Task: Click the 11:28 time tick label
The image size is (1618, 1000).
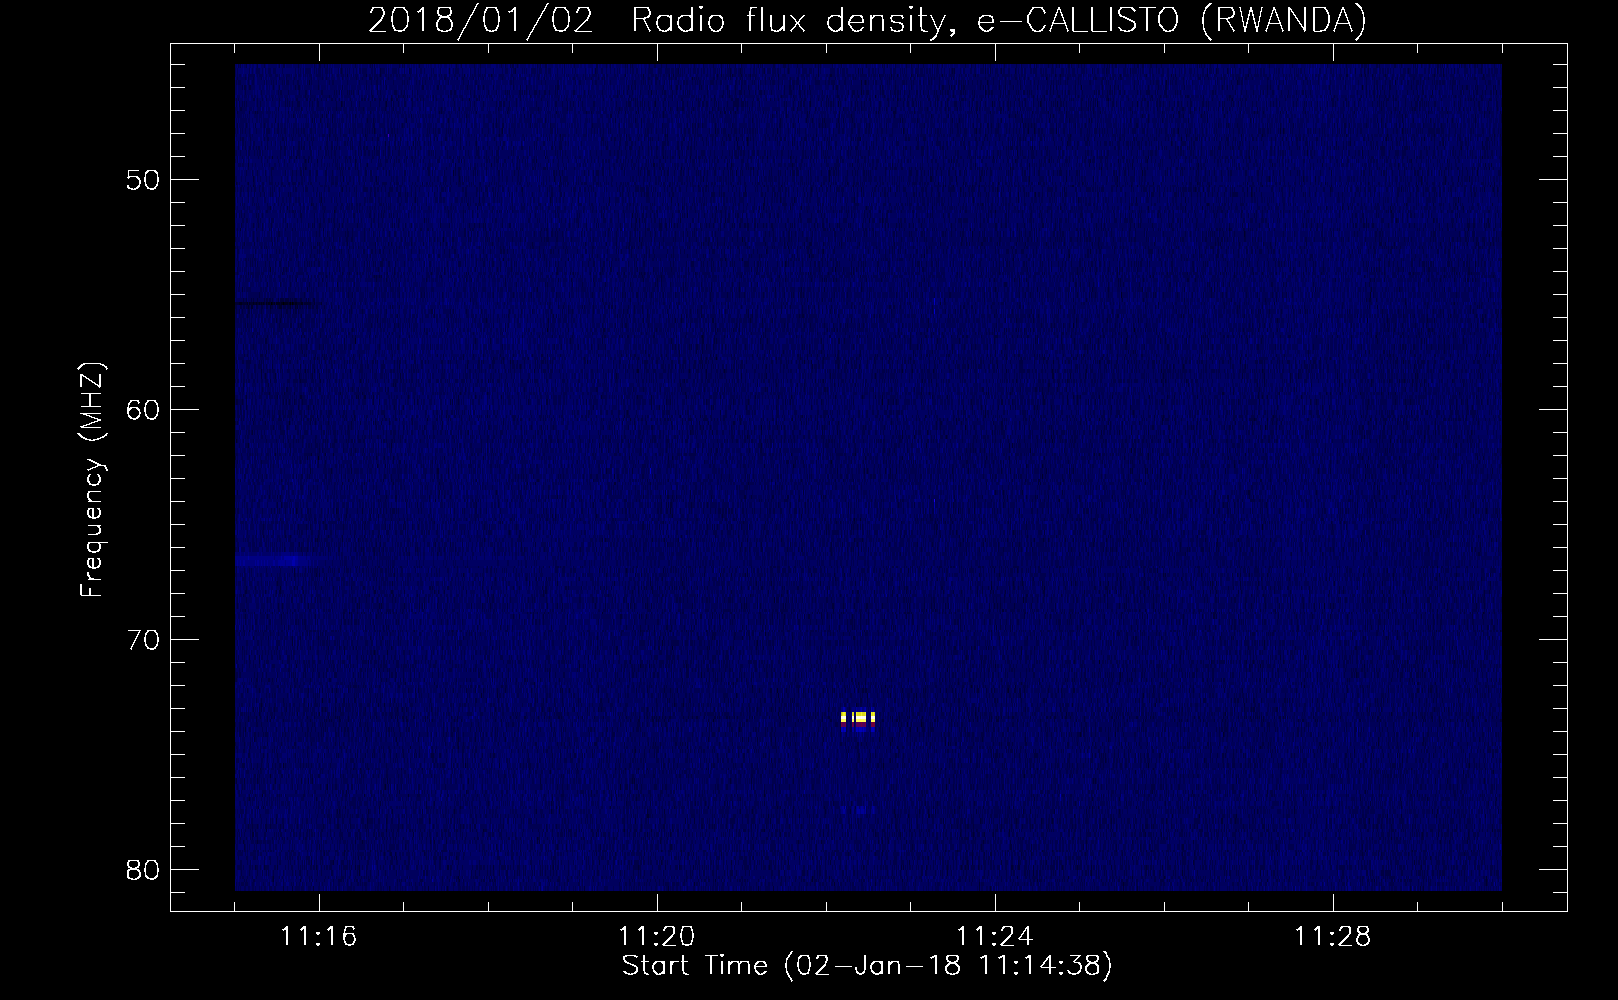Action: (x=1333, y=937)
